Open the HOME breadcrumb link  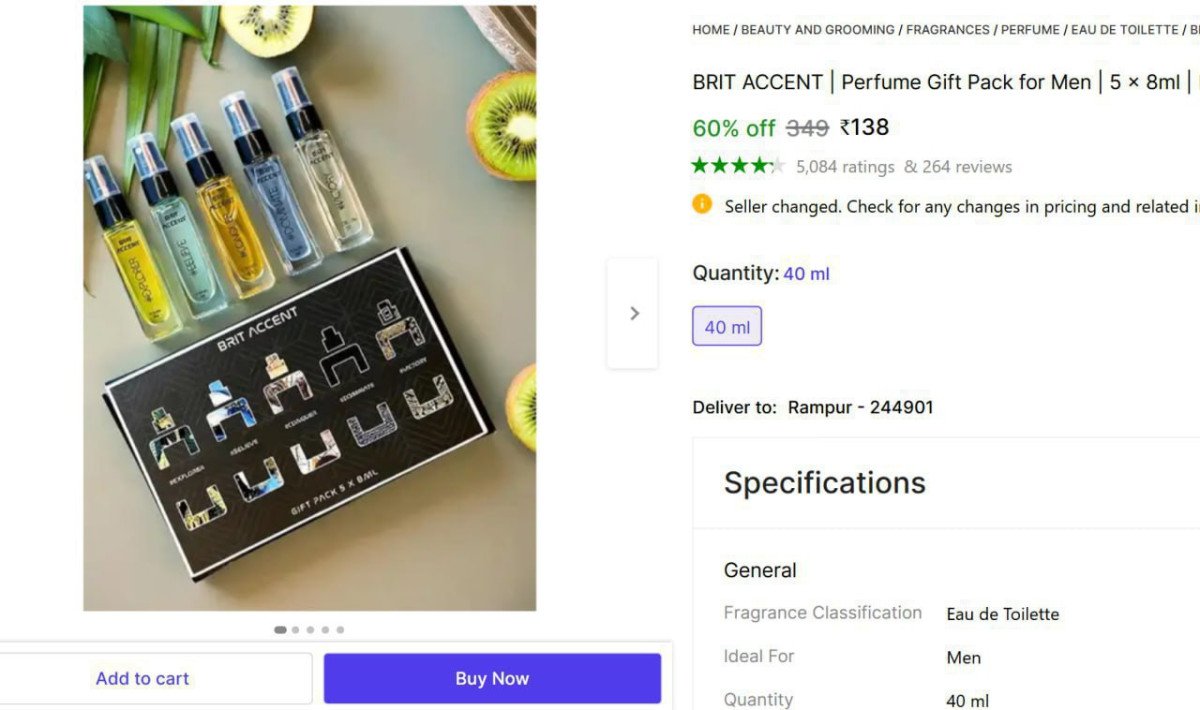click(x=711, y=30)
